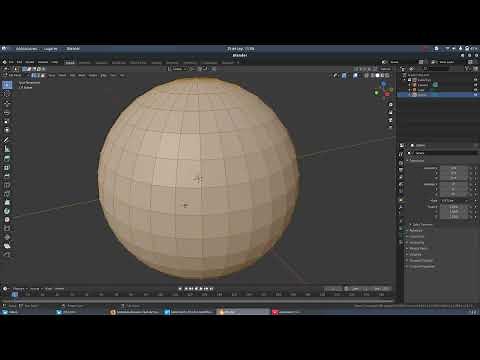Select the Move tool
This screenshot has height=360, width=480.
pyautogui.click(x=7, y=104)
